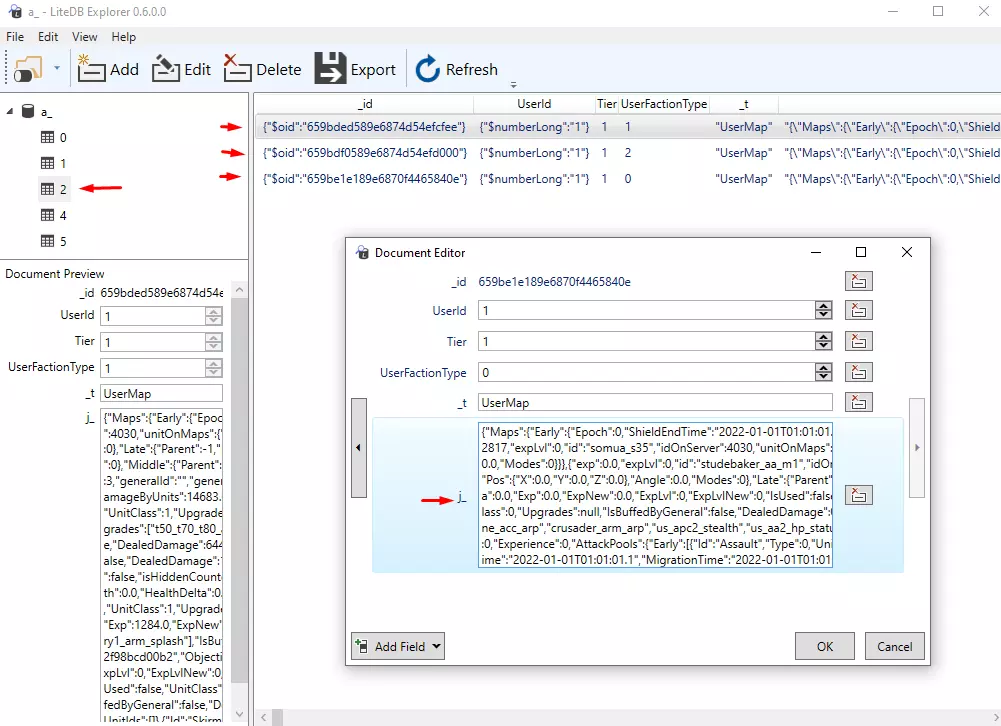
Task: Open the View menu
Action: 85,37
